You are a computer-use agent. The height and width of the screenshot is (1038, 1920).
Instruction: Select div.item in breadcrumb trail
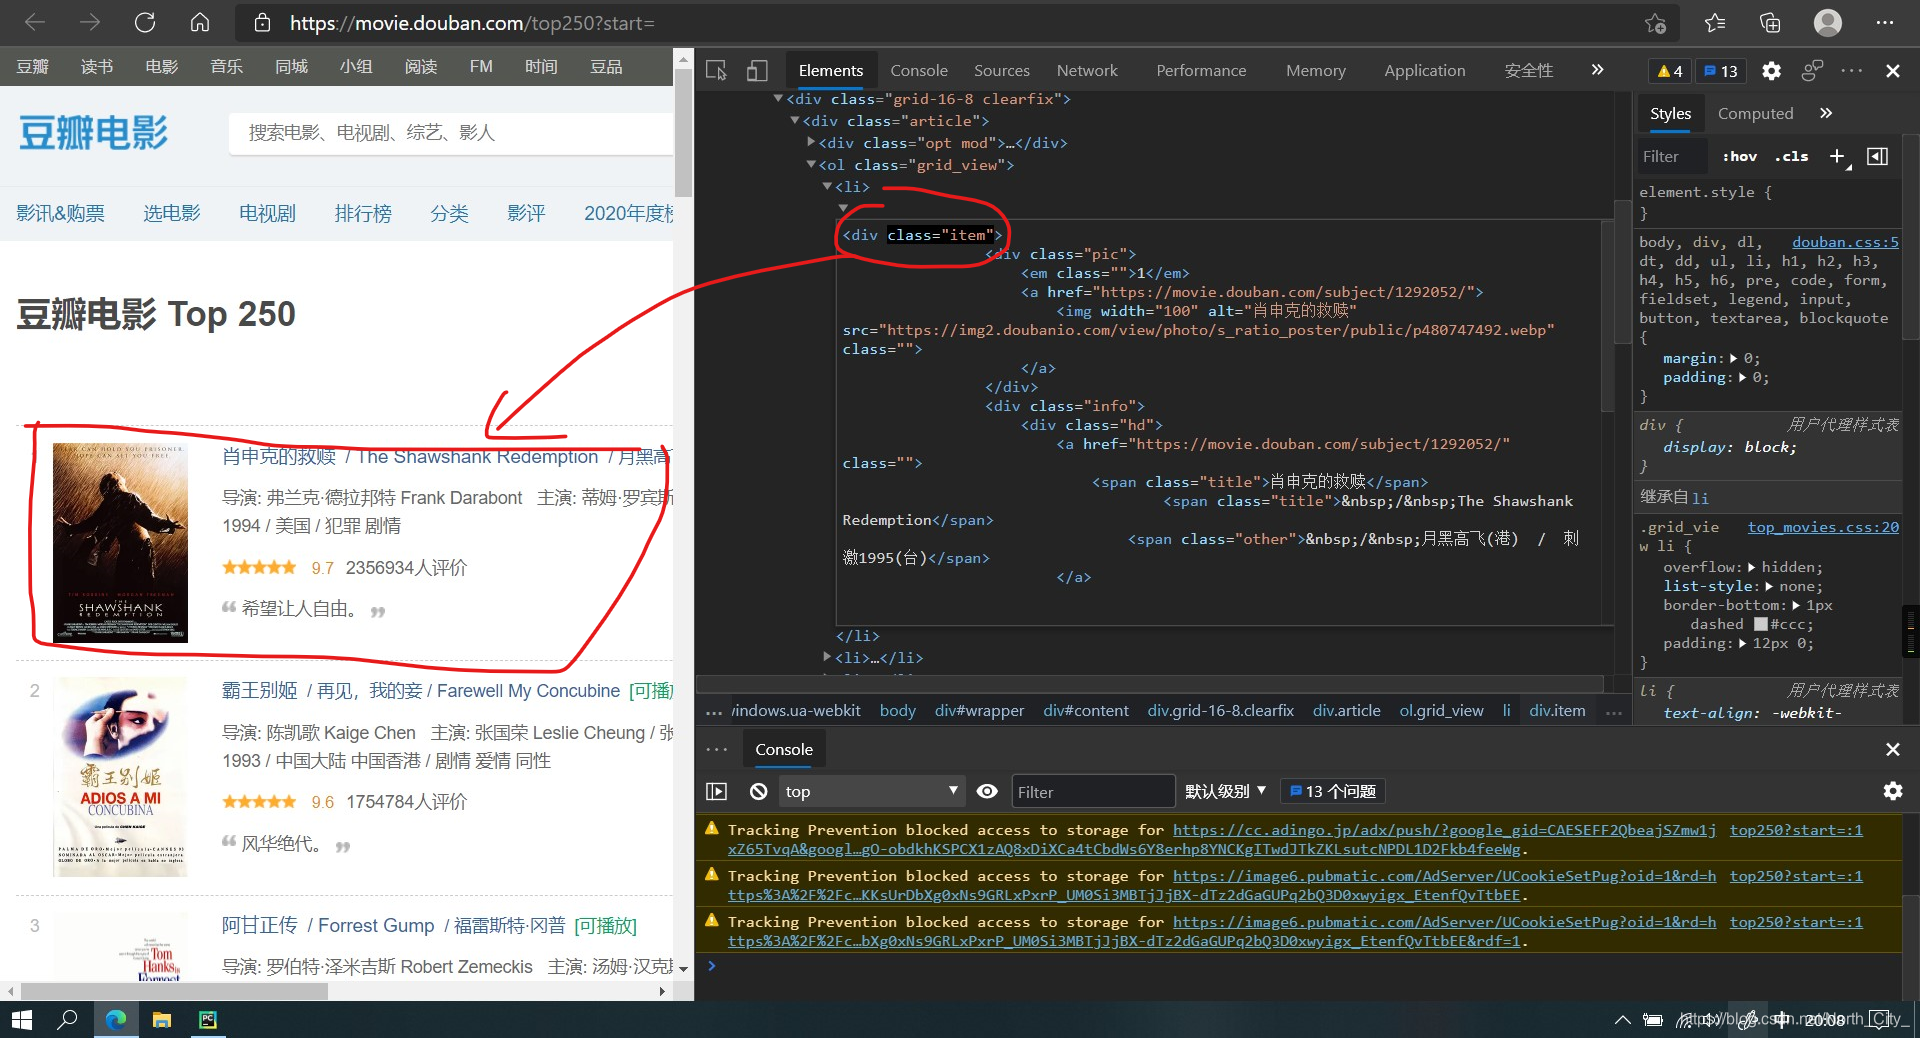pos(1557,710)
